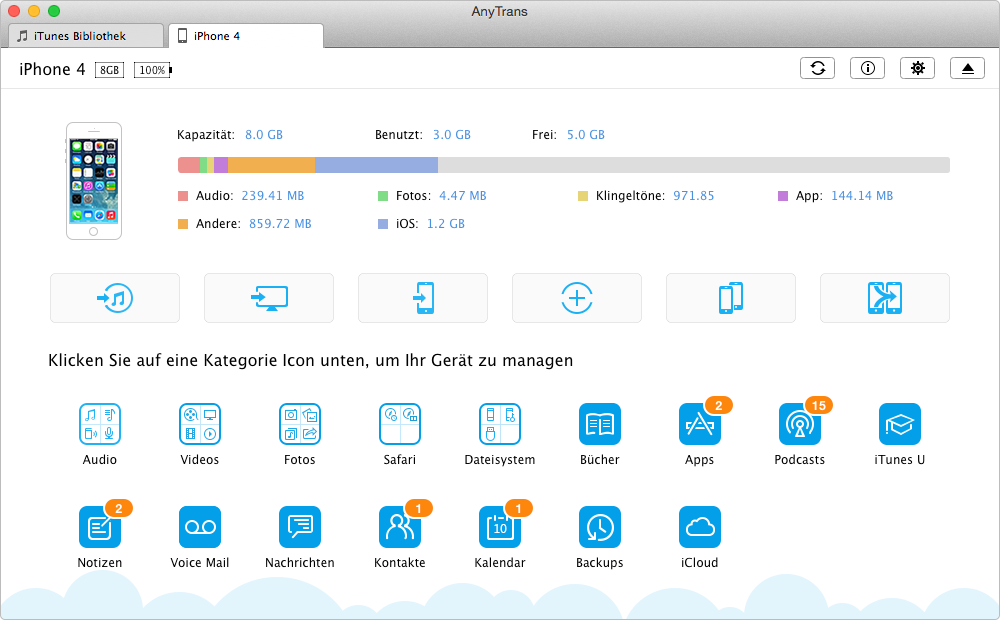
Task: Open the Kalendar category icon
Action: [500, 527]
